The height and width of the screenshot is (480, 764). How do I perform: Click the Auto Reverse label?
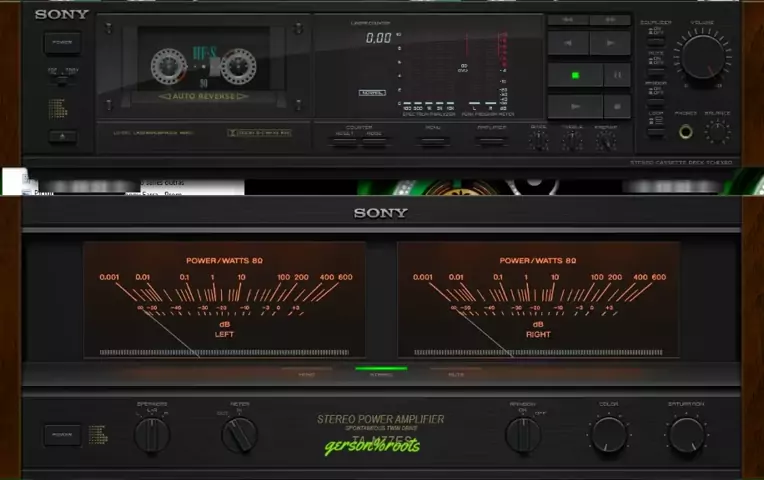(203, 96)
